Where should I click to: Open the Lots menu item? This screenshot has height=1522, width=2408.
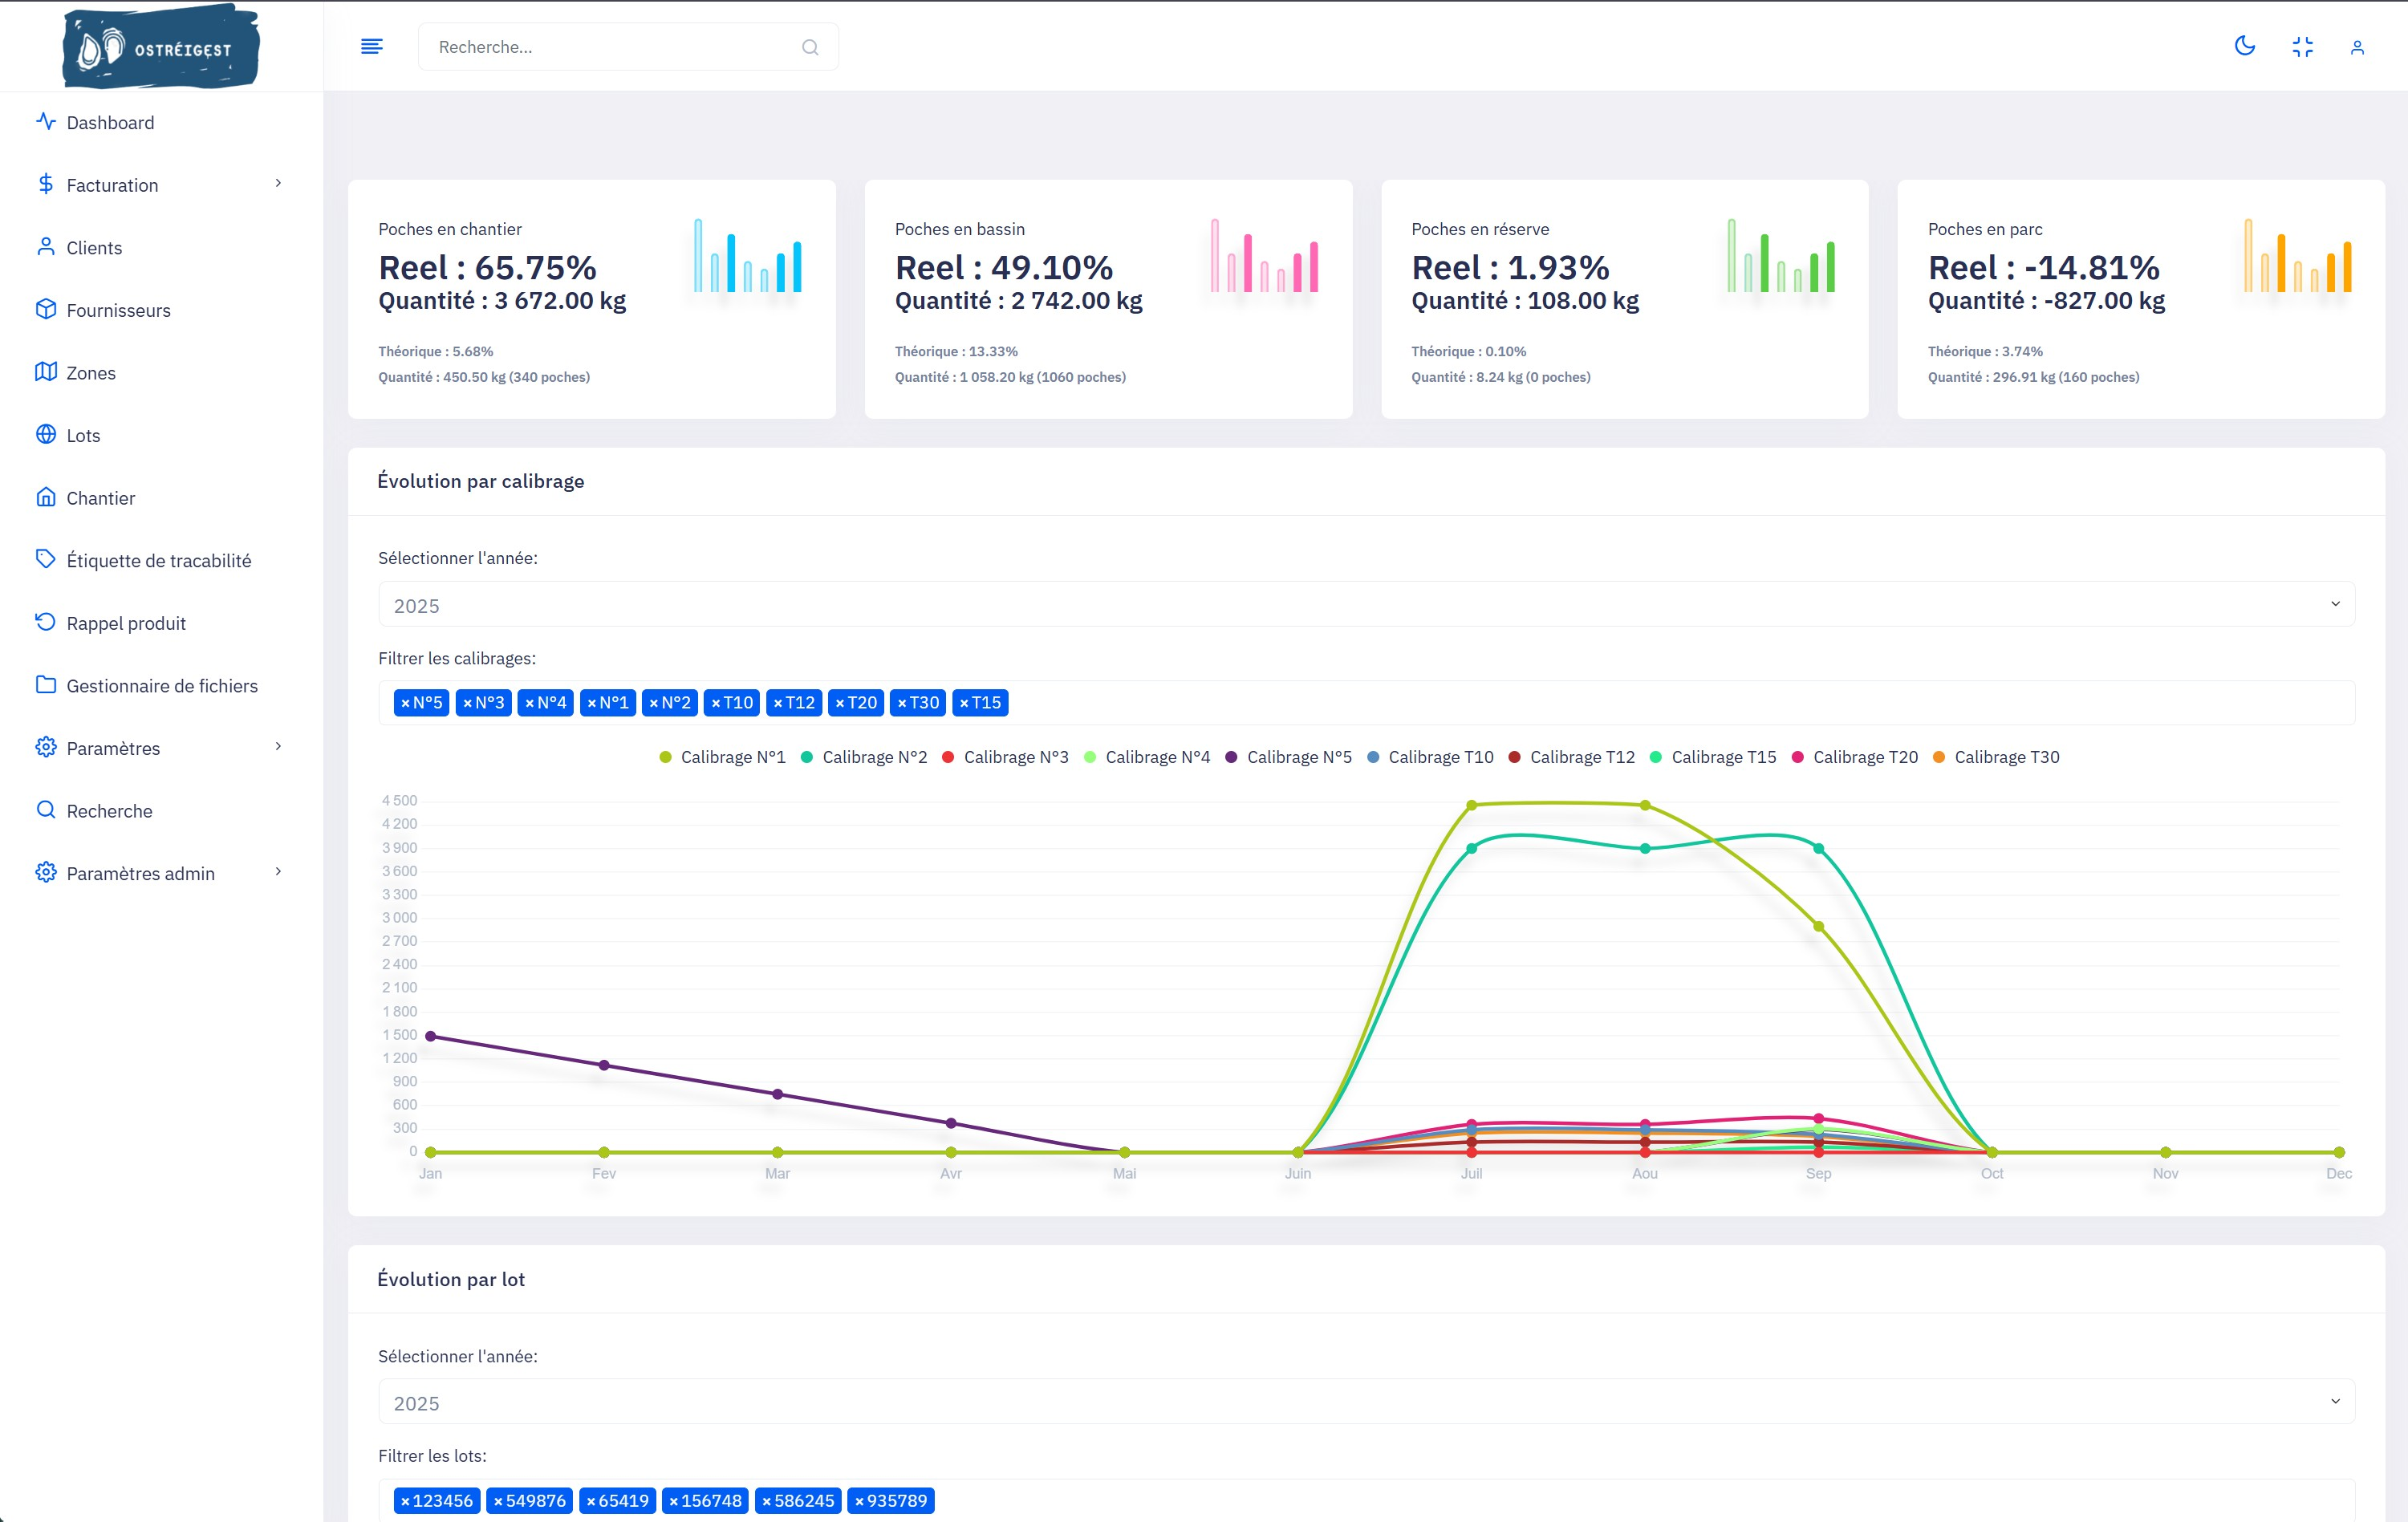tap(83, 435)
